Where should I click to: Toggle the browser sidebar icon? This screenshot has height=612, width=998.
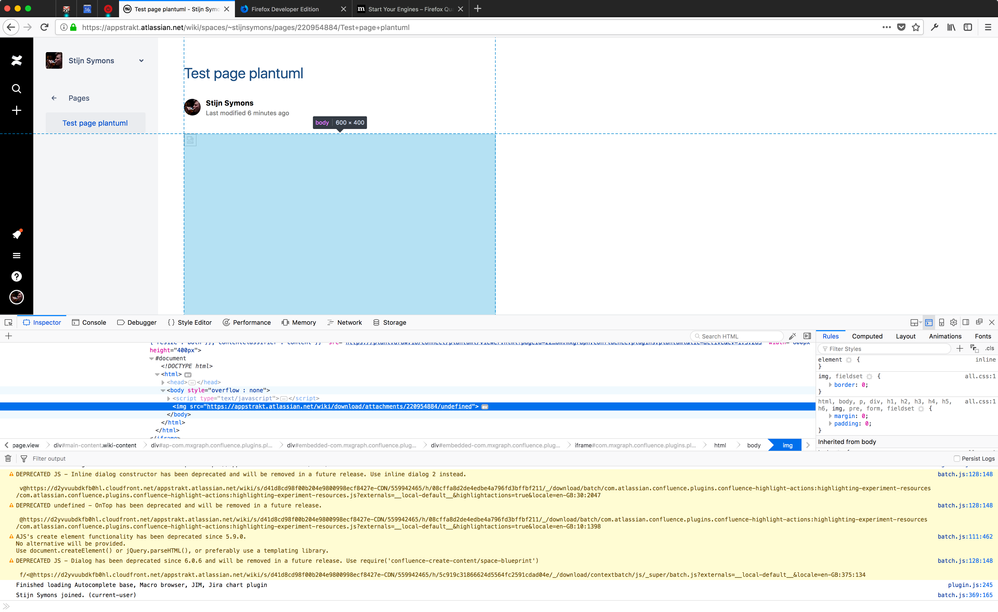tap(967, 27)
